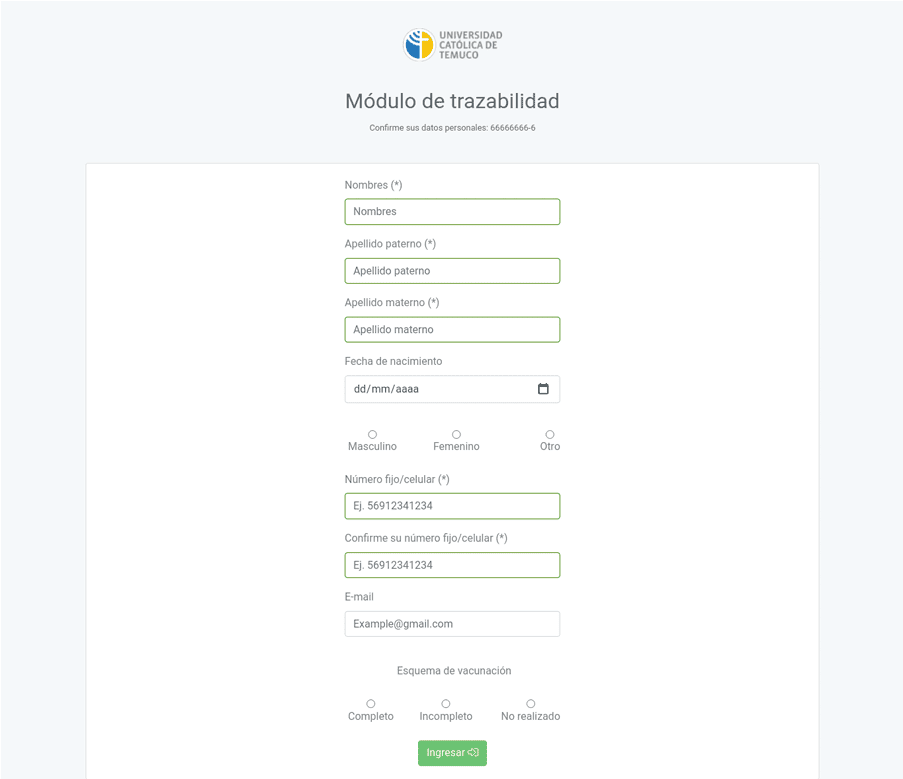
Task: Open the calendar picker icon
Action: pyautogui.click(x=543, y=389)
